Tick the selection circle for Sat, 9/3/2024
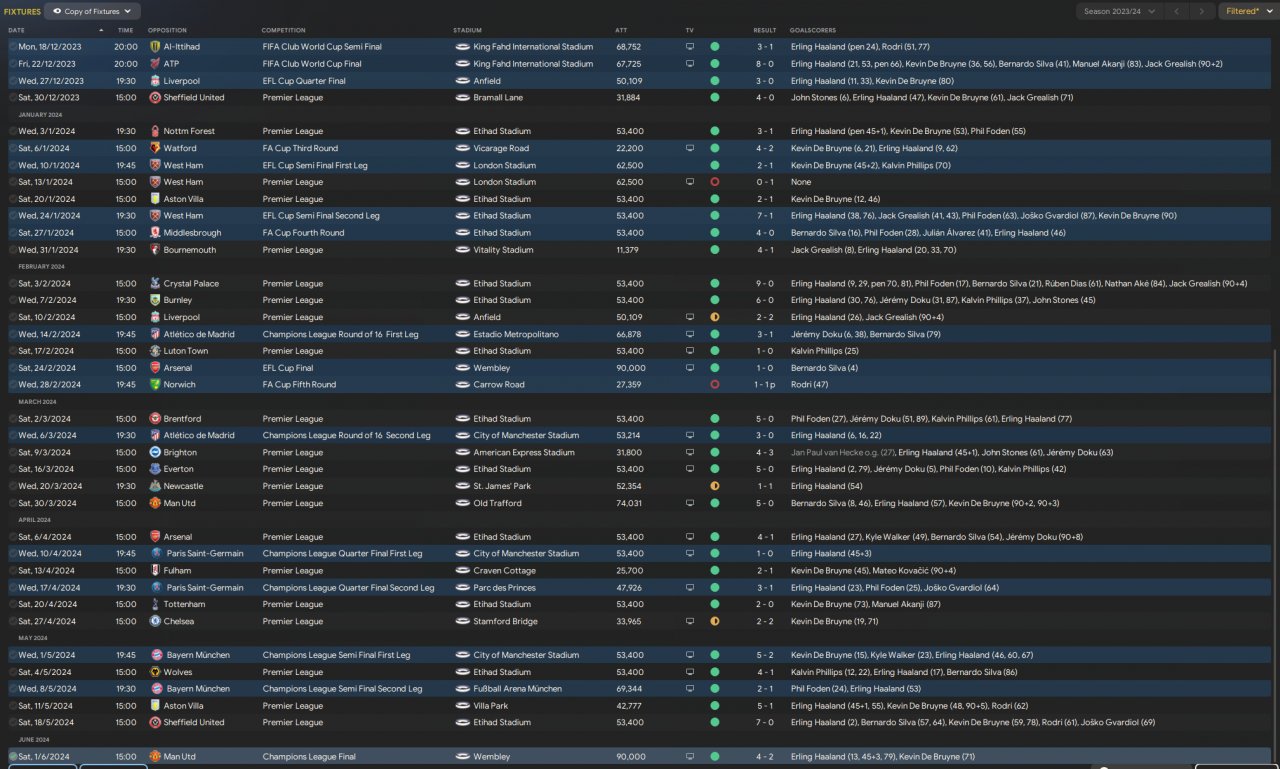Image resolution: width=1280 pixels, height=769 pixels. click(x=13, y=452)
